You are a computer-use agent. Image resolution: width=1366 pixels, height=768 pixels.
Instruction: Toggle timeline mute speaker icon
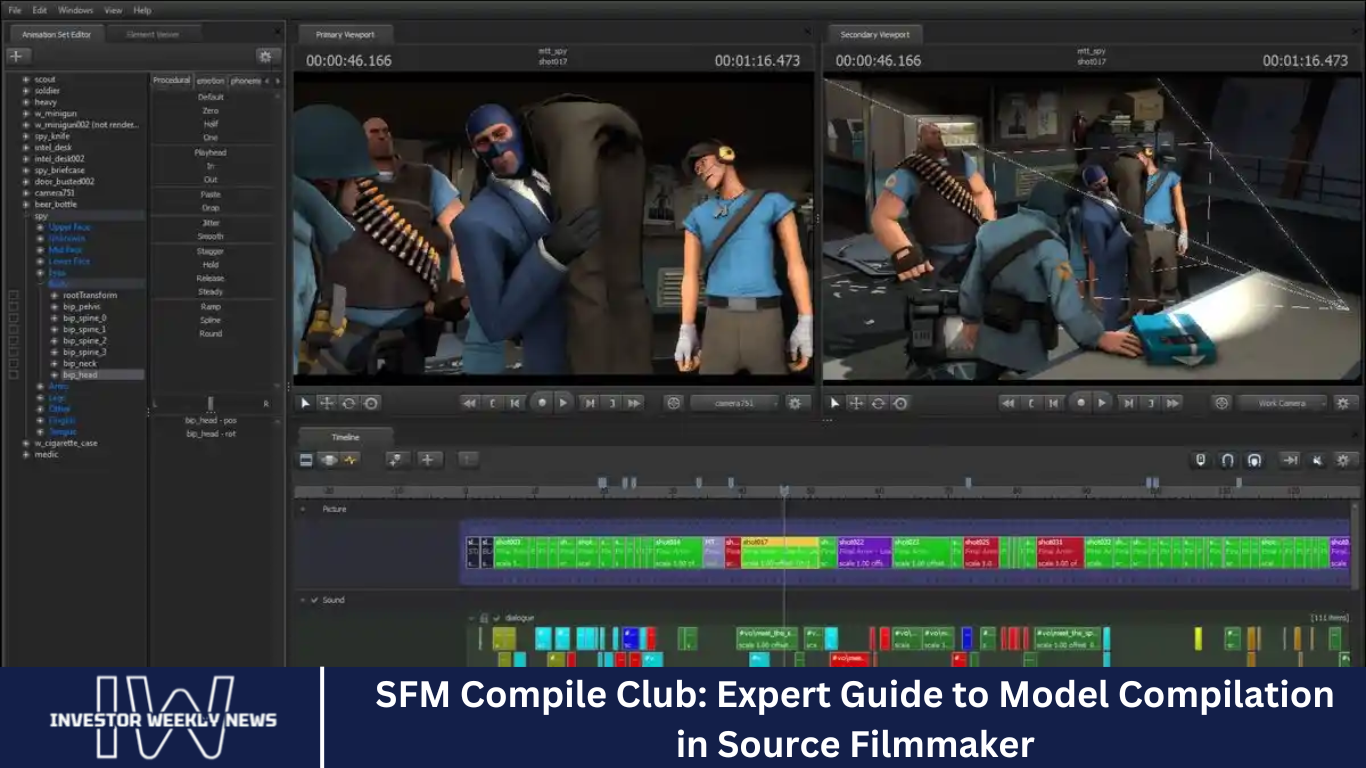point(1317,460)
